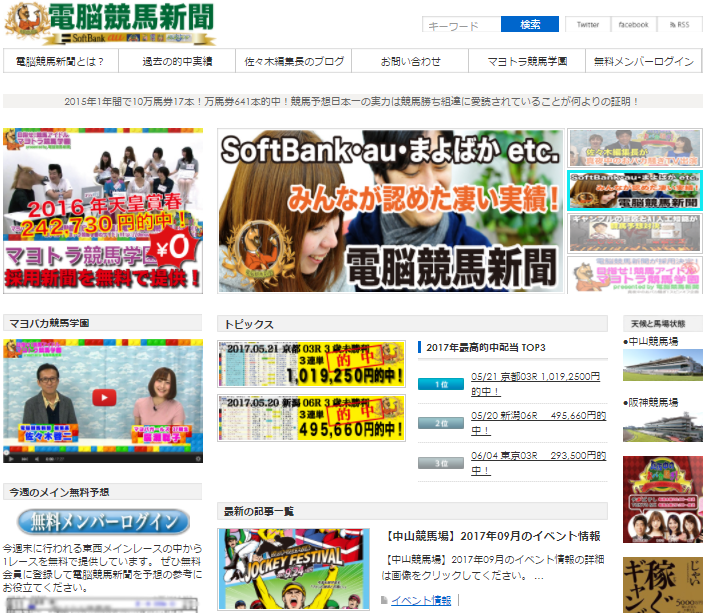Click the 2017年最高的中配当 TOP3 heading

(486, 347)
